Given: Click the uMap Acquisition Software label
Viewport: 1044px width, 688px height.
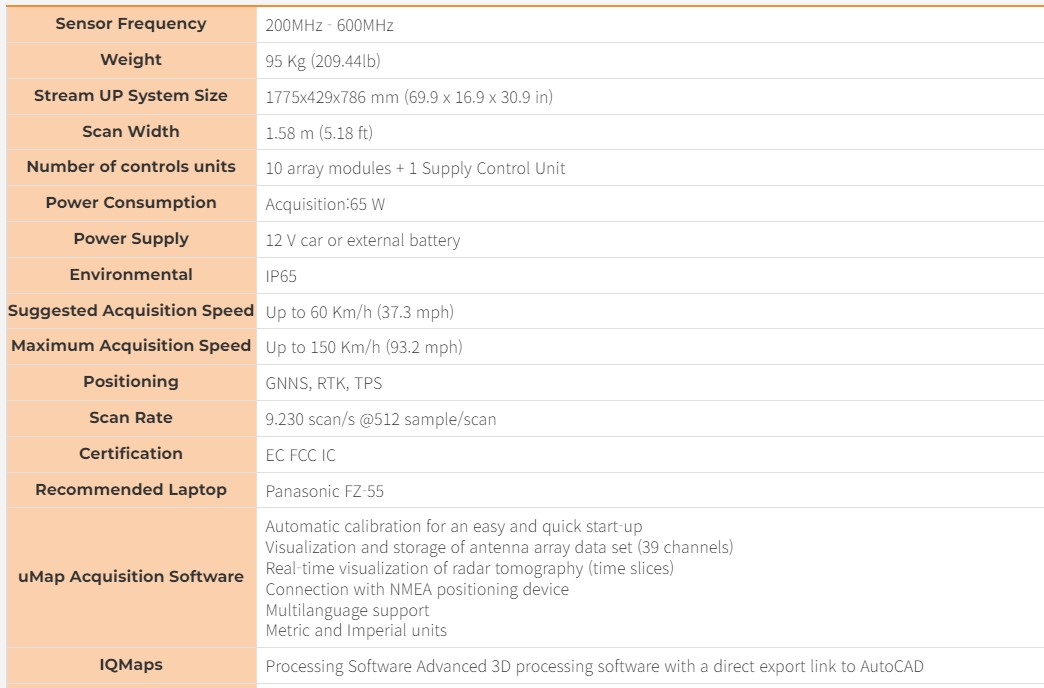Looking at the screenshot, I should pyautogui.click(x=131, y=577).
